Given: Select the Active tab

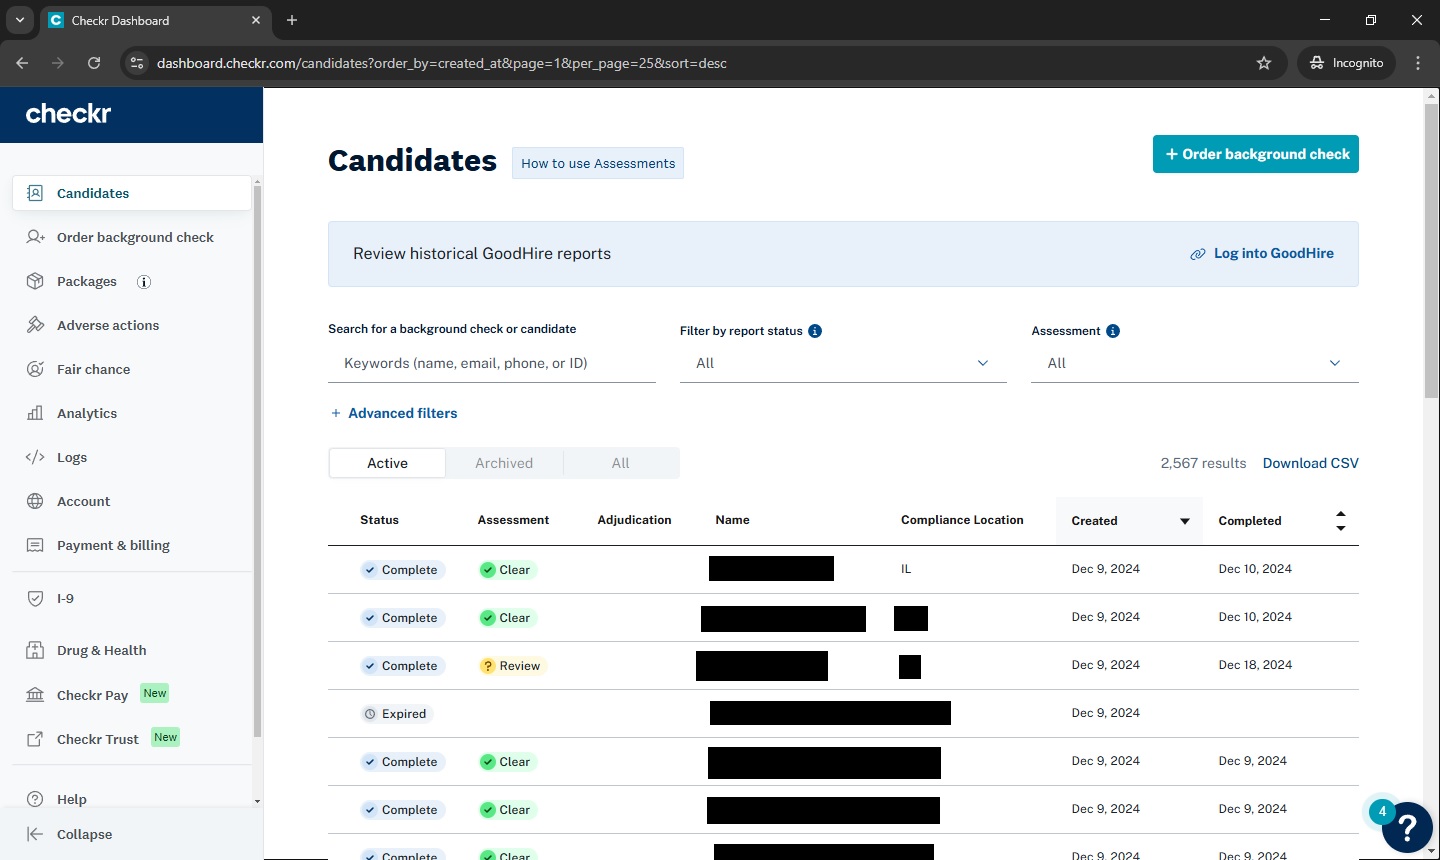Looking at the screenshot, I should tap(387, 463).
